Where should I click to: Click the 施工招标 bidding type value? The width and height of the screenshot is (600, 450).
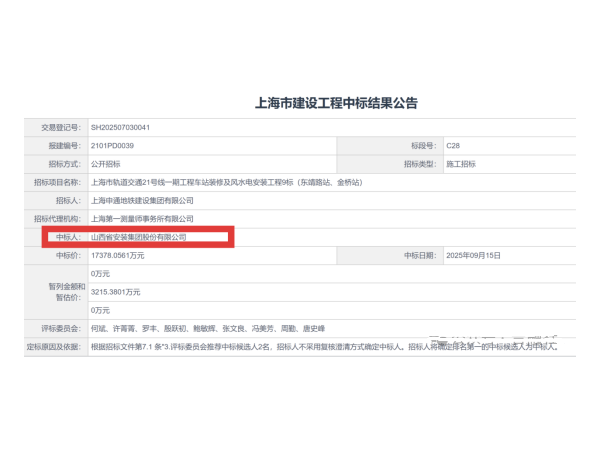461,164
